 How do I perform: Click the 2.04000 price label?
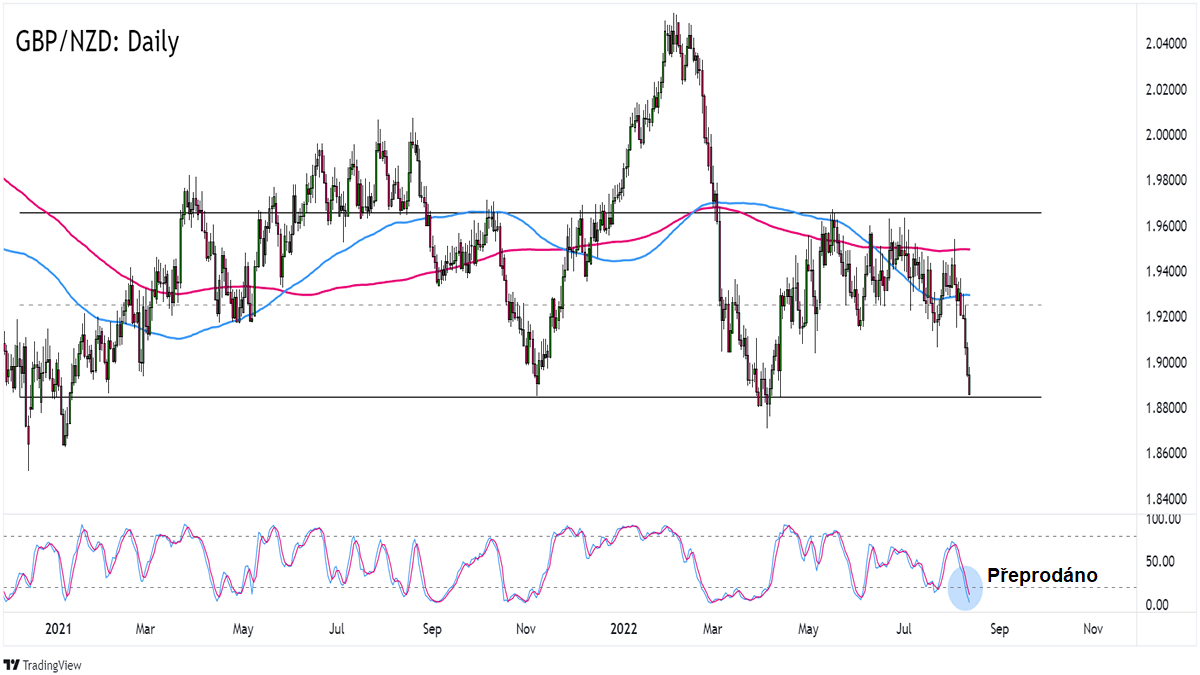coord(1167,44)
